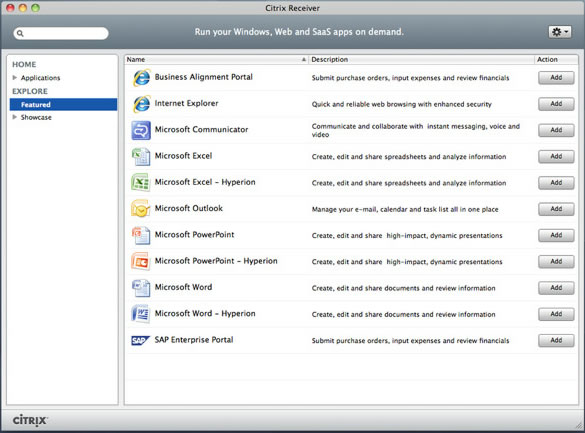Click 'Communicate and collaborate with' description
Image resolution: width=585 pixels, height=433 pixels.
pyautogui.click(x=416, y=131)
